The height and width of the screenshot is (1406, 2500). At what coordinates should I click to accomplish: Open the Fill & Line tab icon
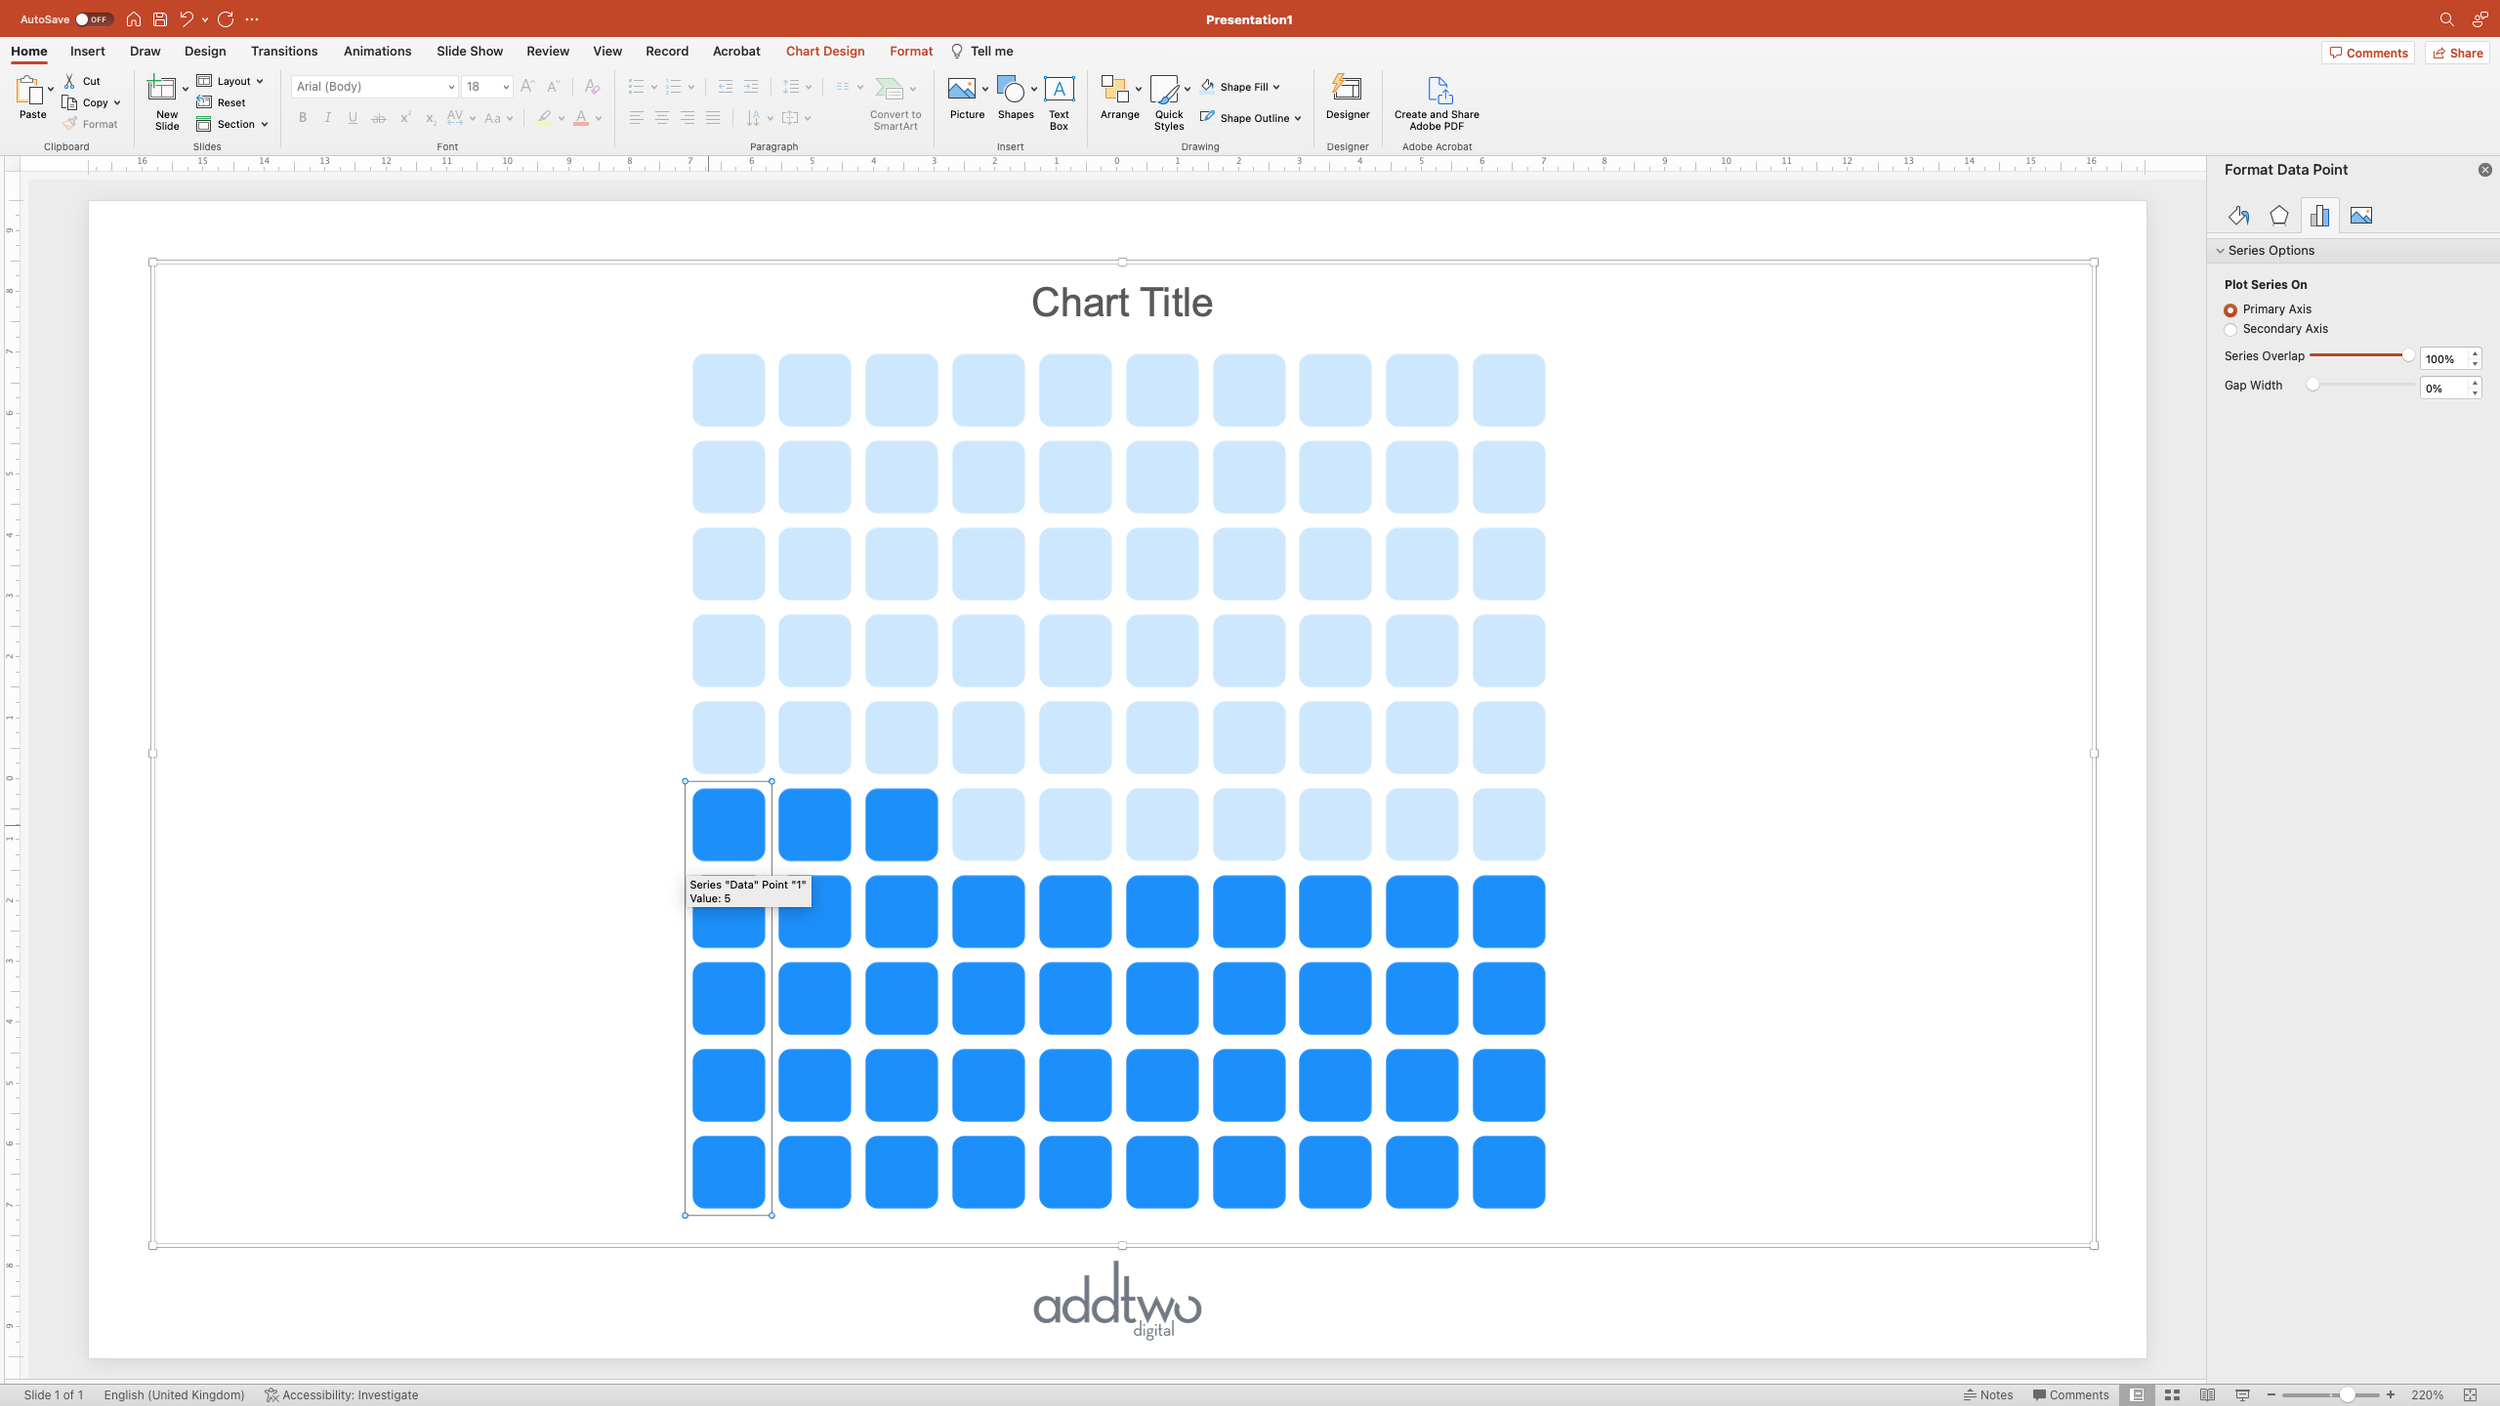(2238, 215)
